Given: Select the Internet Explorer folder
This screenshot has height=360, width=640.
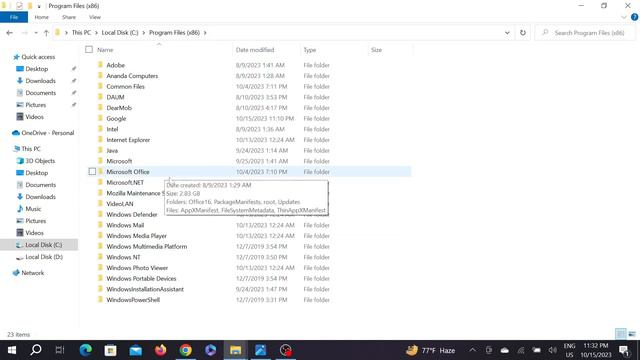Looking at the screenshot, I should click(128, 140).
